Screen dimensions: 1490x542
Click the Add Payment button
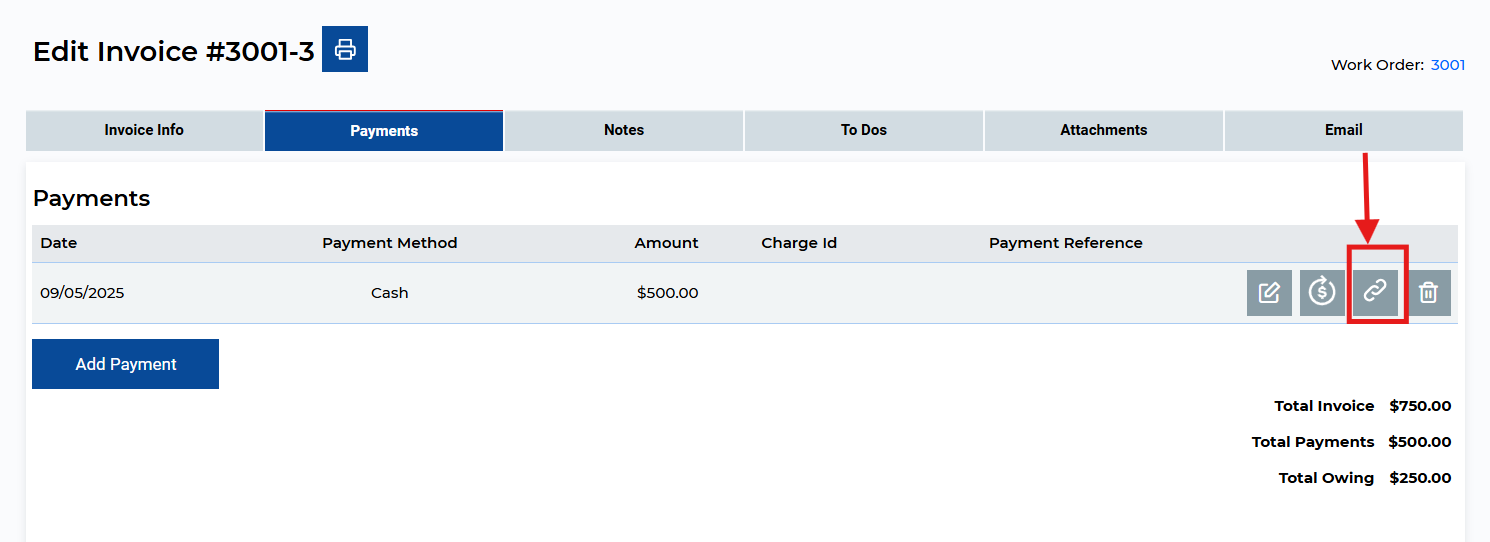[x=126, y=364]
